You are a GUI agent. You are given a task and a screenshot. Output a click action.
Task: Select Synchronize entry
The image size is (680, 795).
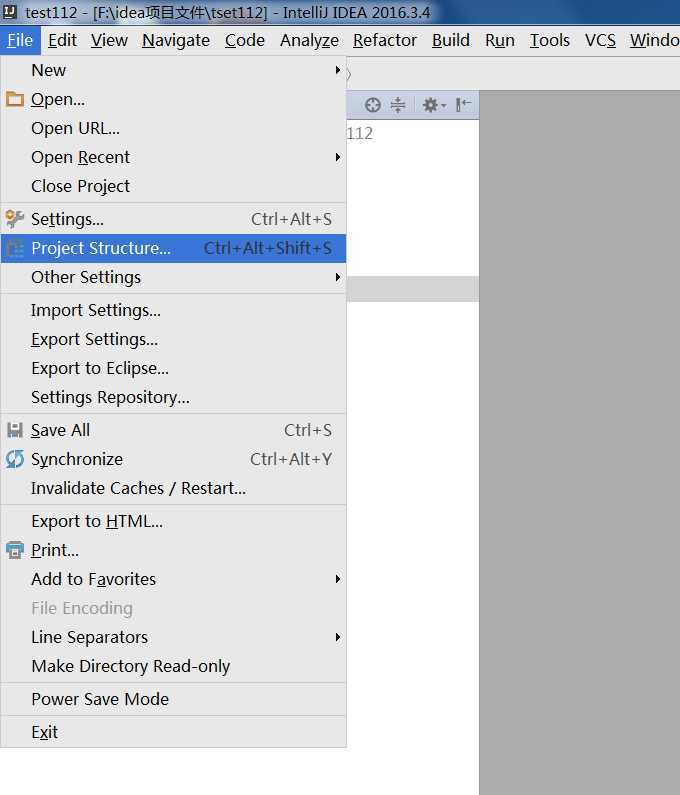tap(173, 459)
